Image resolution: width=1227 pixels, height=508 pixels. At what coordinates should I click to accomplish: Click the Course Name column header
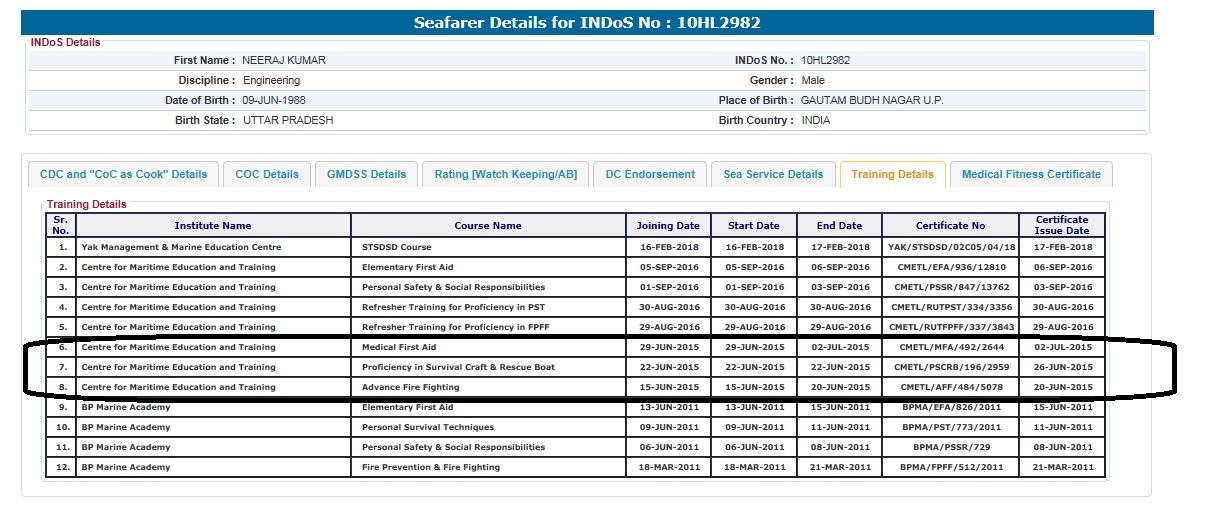point(488,226)
